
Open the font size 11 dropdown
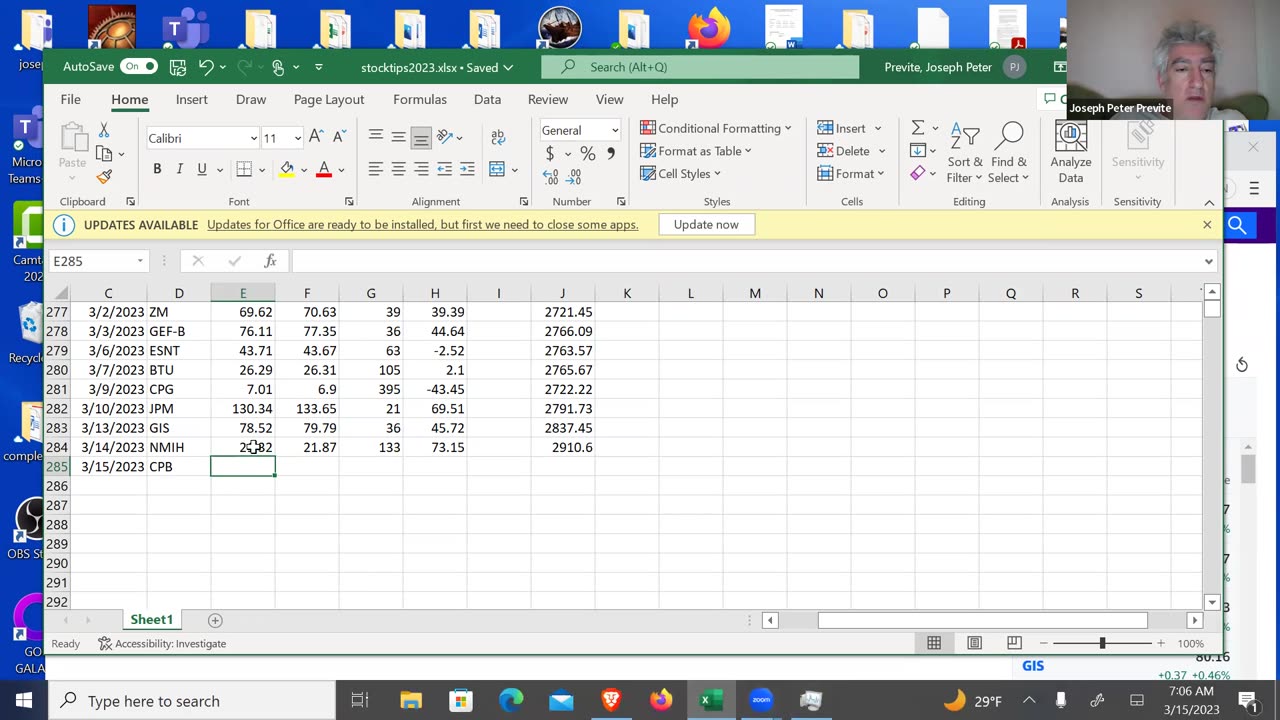point(297,138)
